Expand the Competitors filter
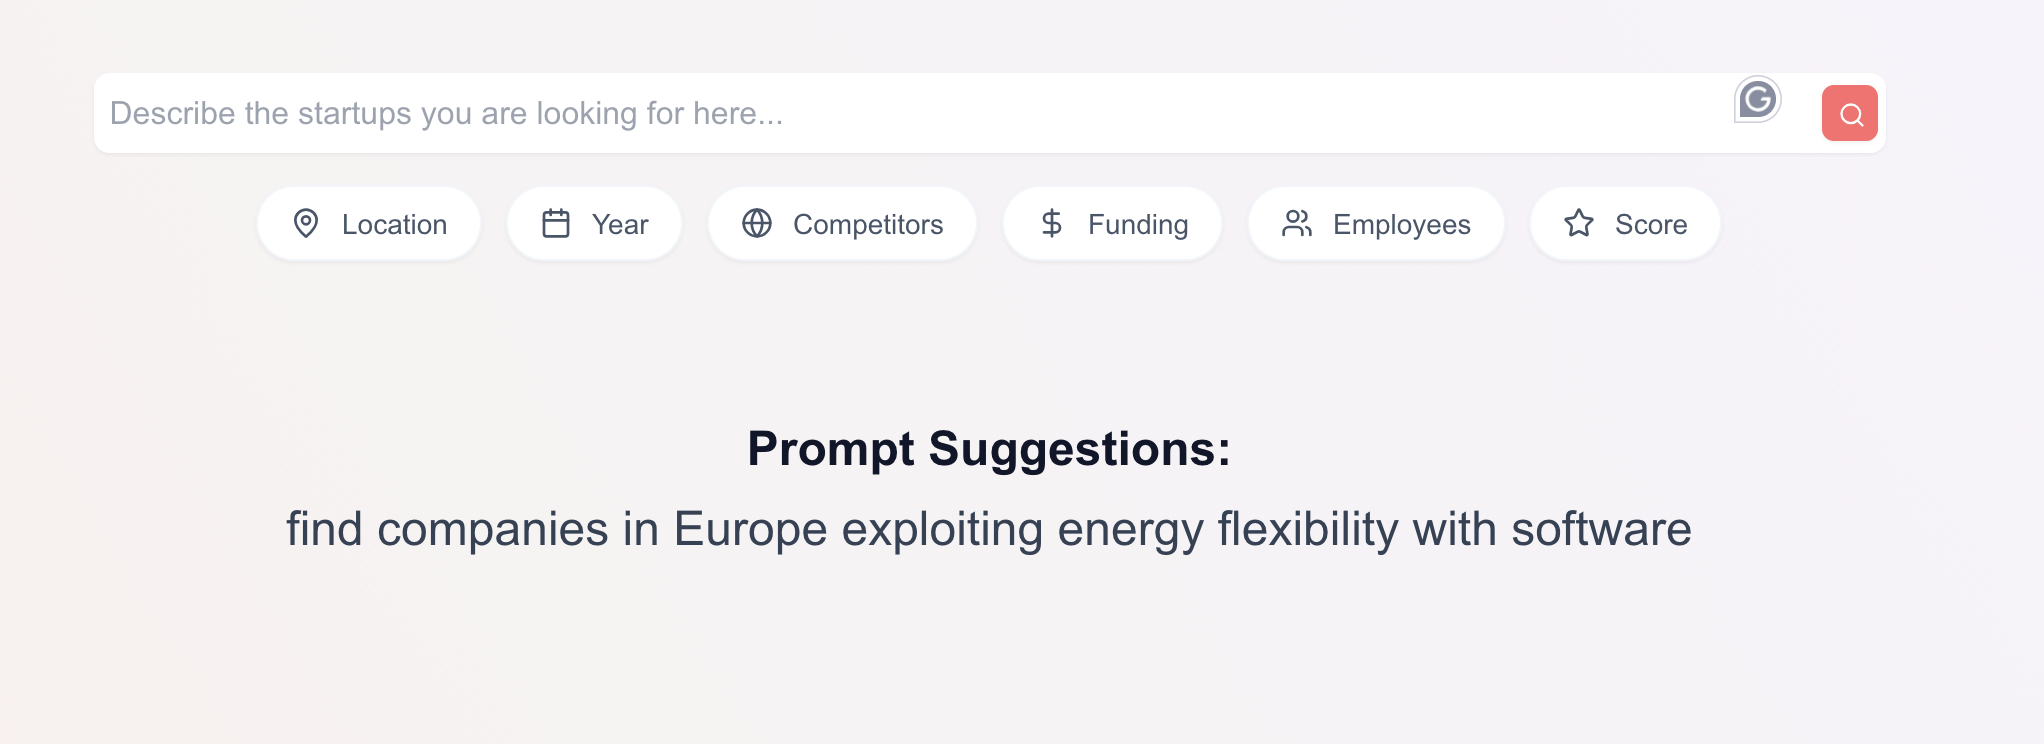The width and height of the screenshot is (2044, 744). point(867,224)
